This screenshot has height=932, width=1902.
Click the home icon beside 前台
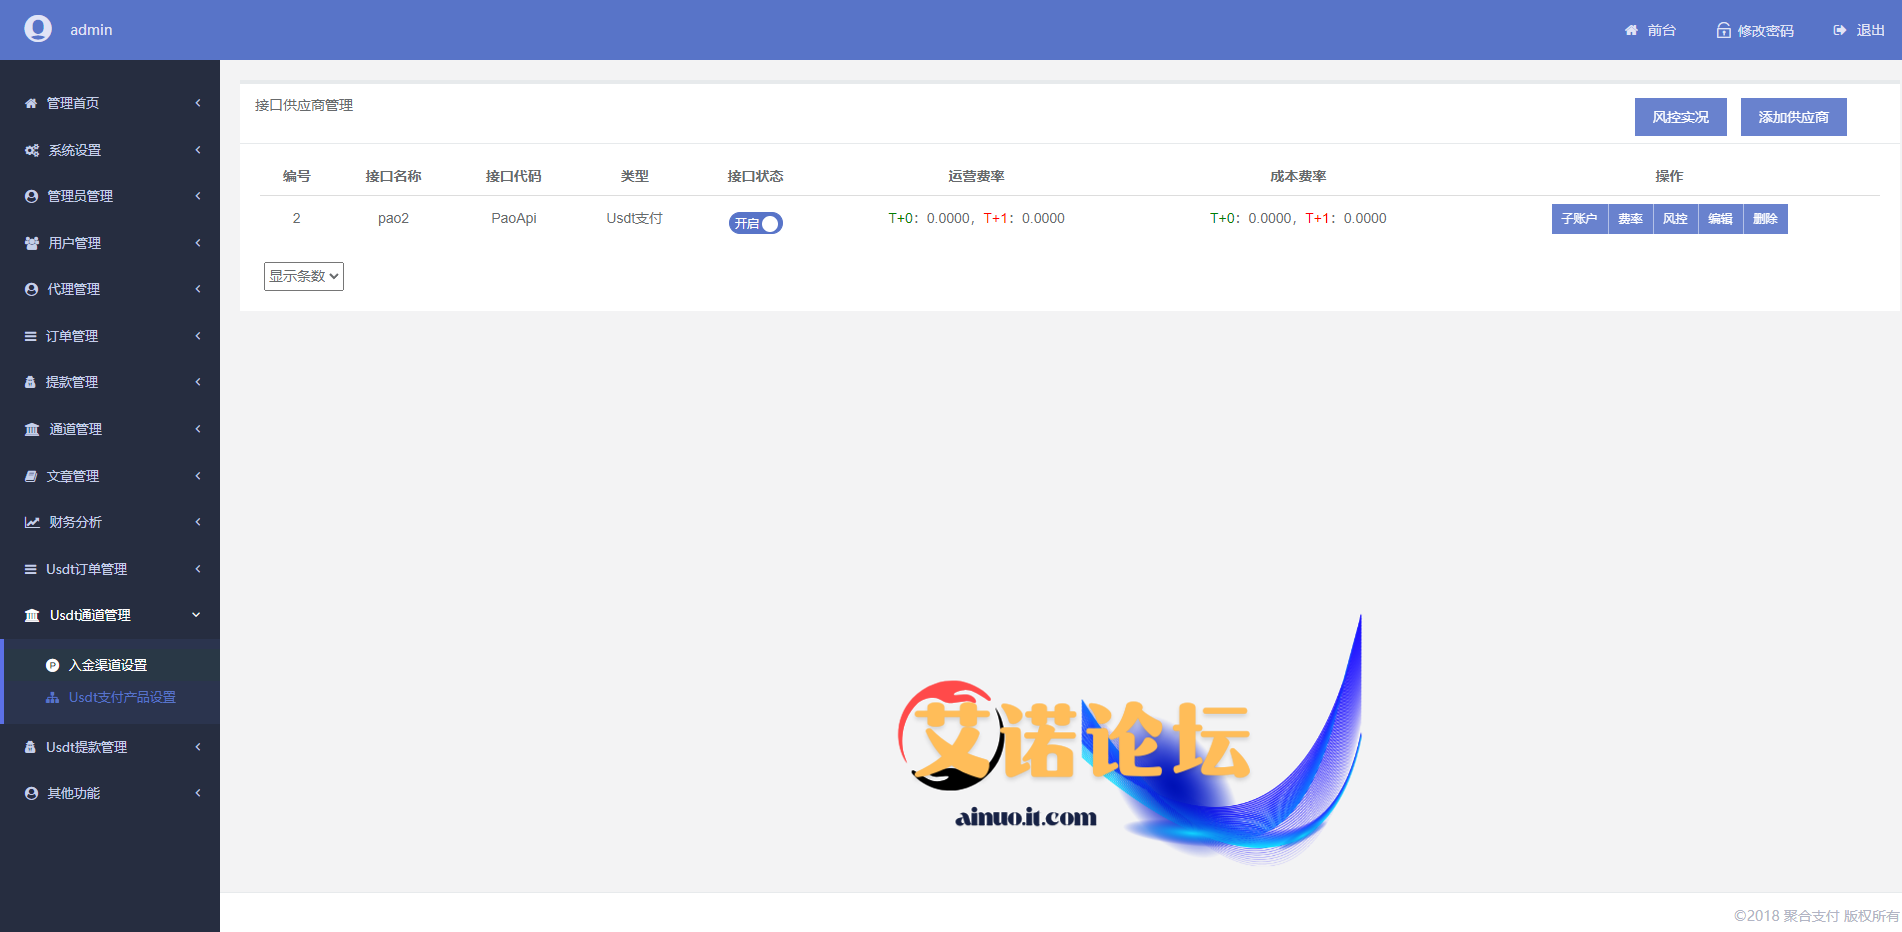point(1631,30)
